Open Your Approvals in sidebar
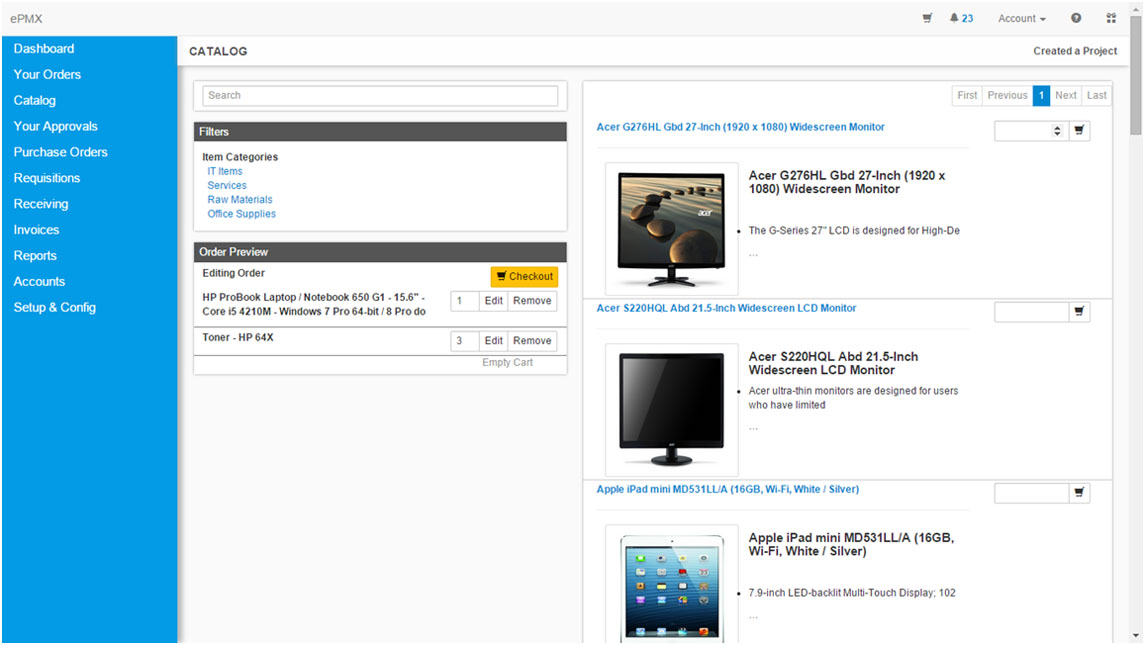 coord(55,126)
